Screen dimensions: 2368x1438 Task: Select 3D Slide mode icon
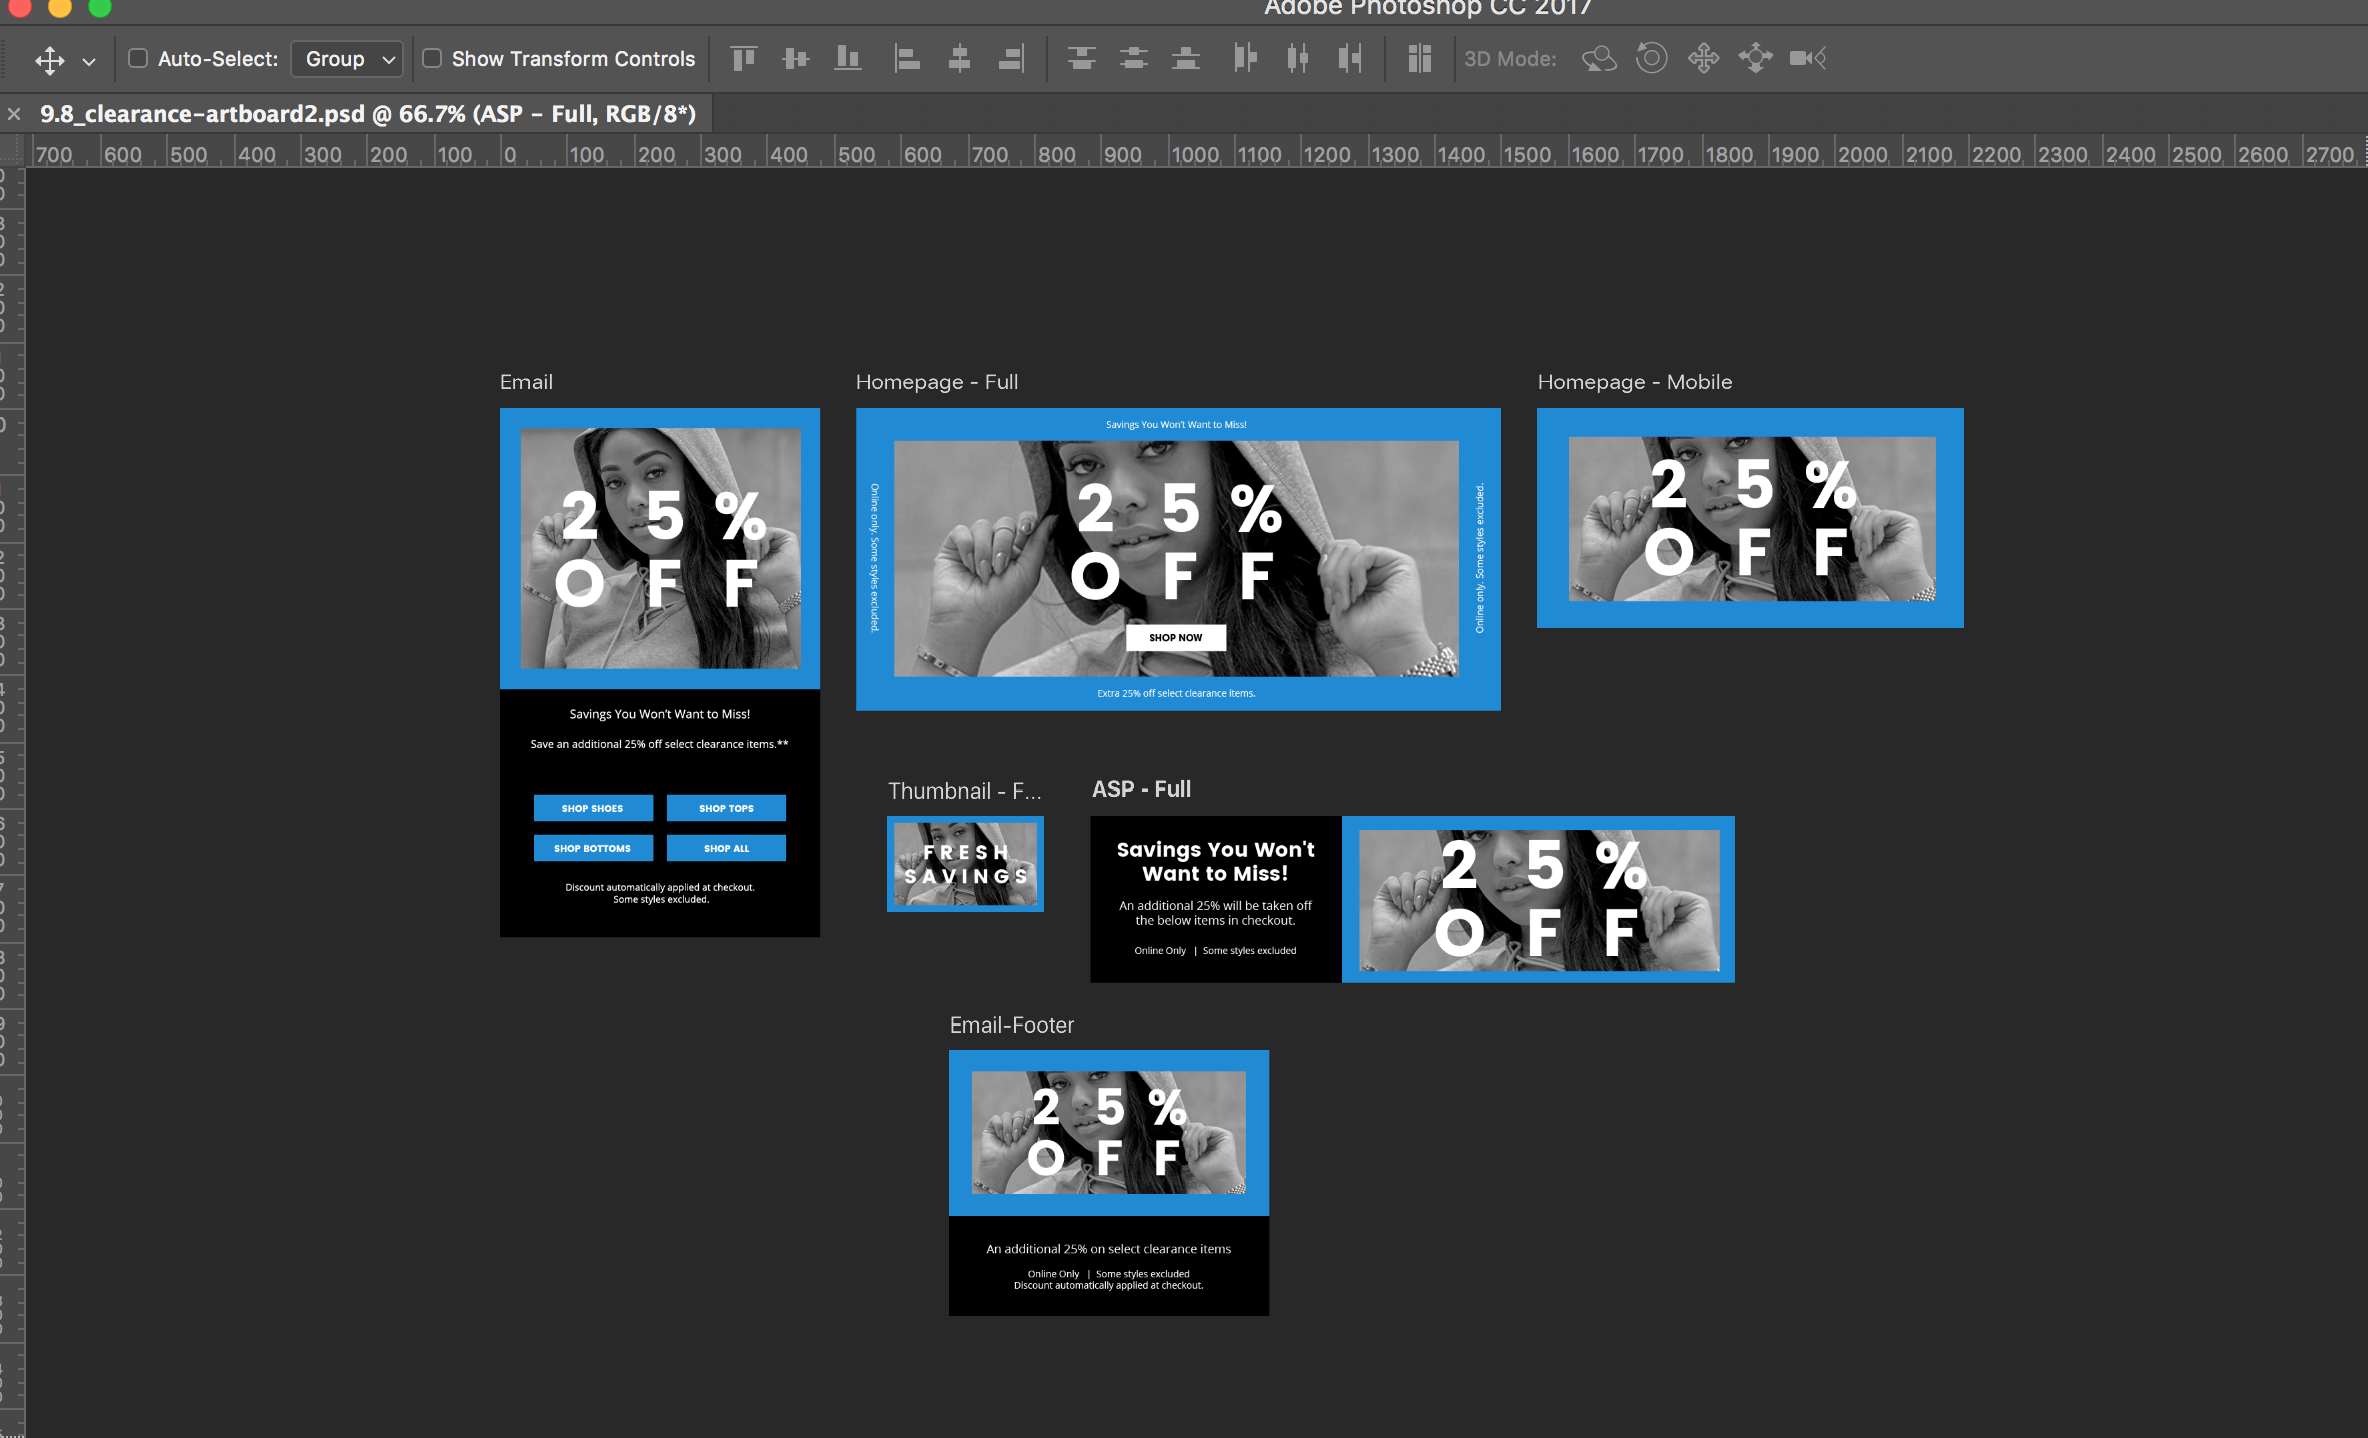pyautogui.click(x=1755, y=58)
